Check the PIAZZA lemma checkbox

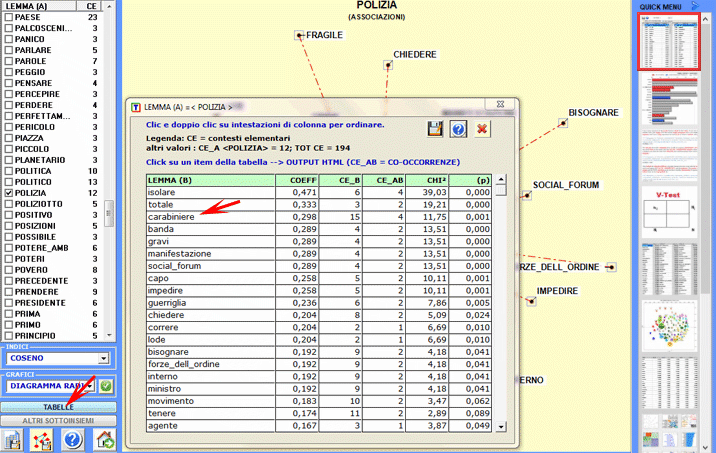point(9,138)
